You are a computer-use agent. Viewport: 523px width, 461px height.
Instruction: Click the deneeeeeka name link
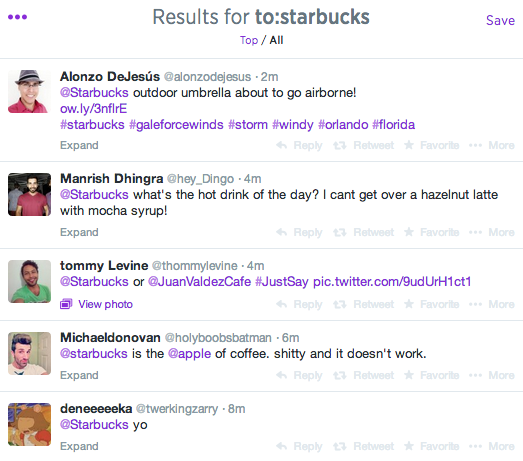tap(96, 409)
